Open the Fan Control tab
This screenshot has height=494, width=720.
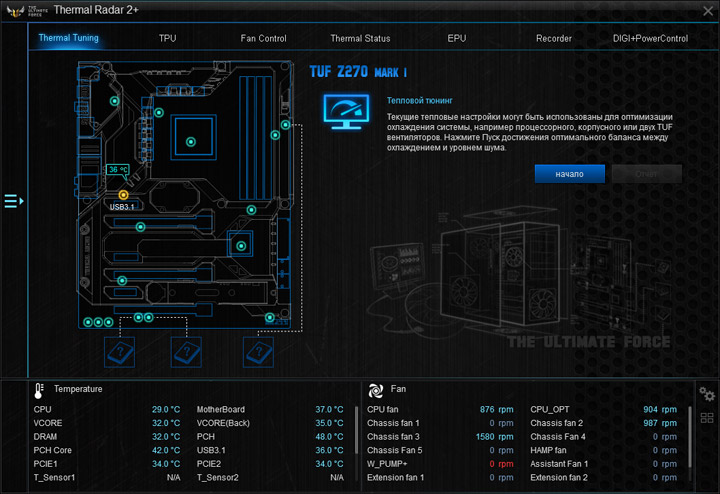(x=264, y=39)
